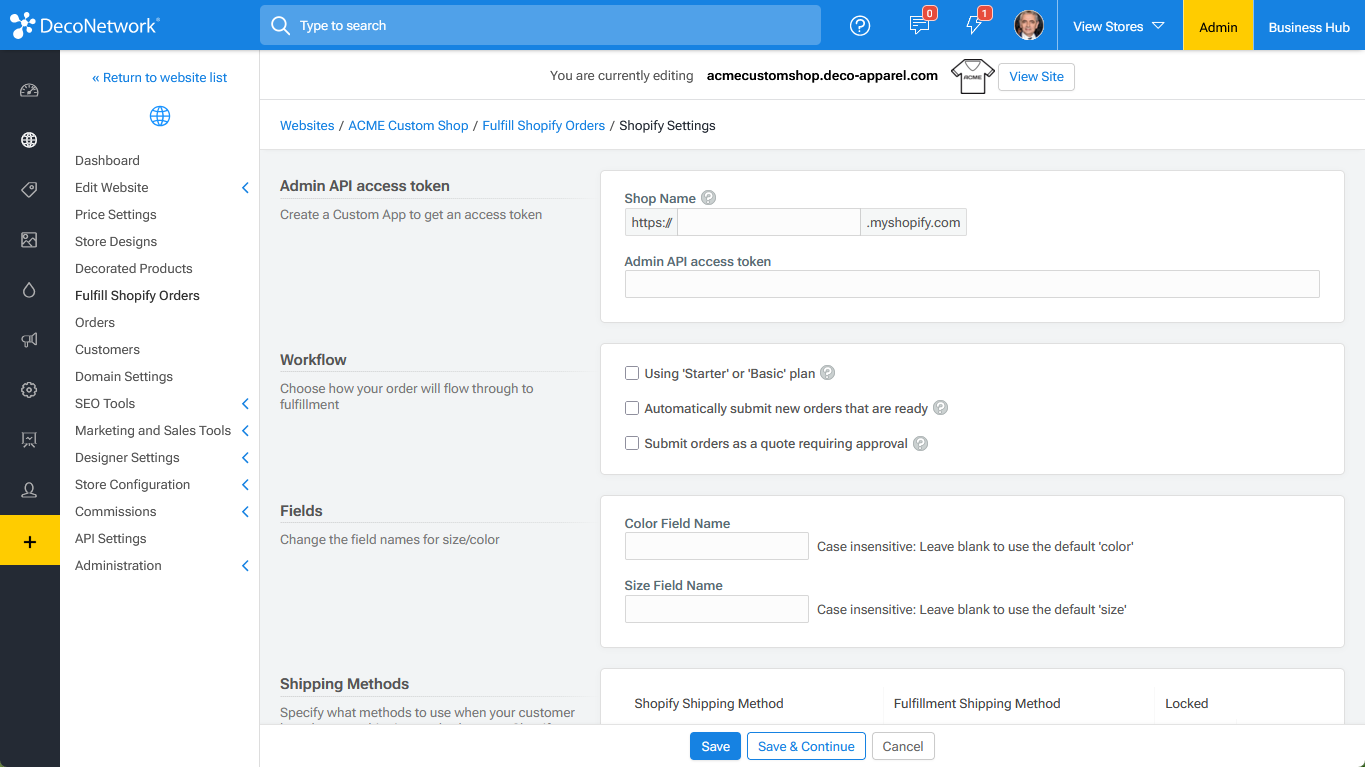Tick Submit orders as a quote requiring approval
Image resolution: width=1365 pixels, height=767 pixels.
coord(632,443)
